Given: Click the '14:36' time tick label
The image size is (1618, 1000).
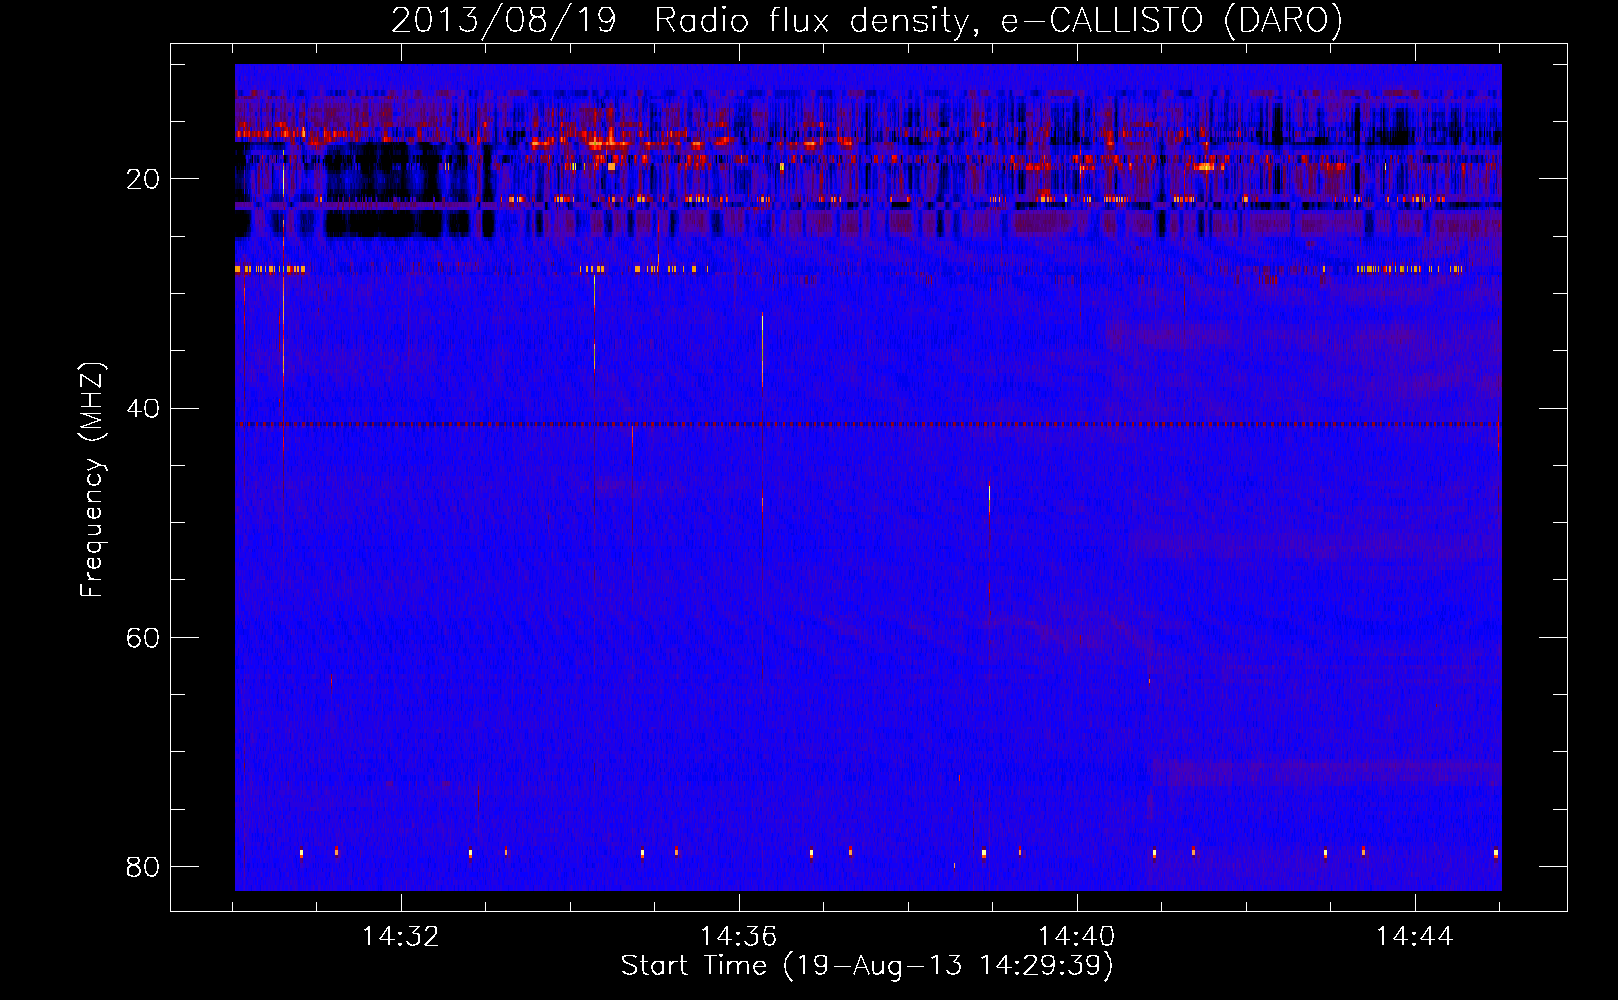Looking at the screenshot, I should 738,937.
